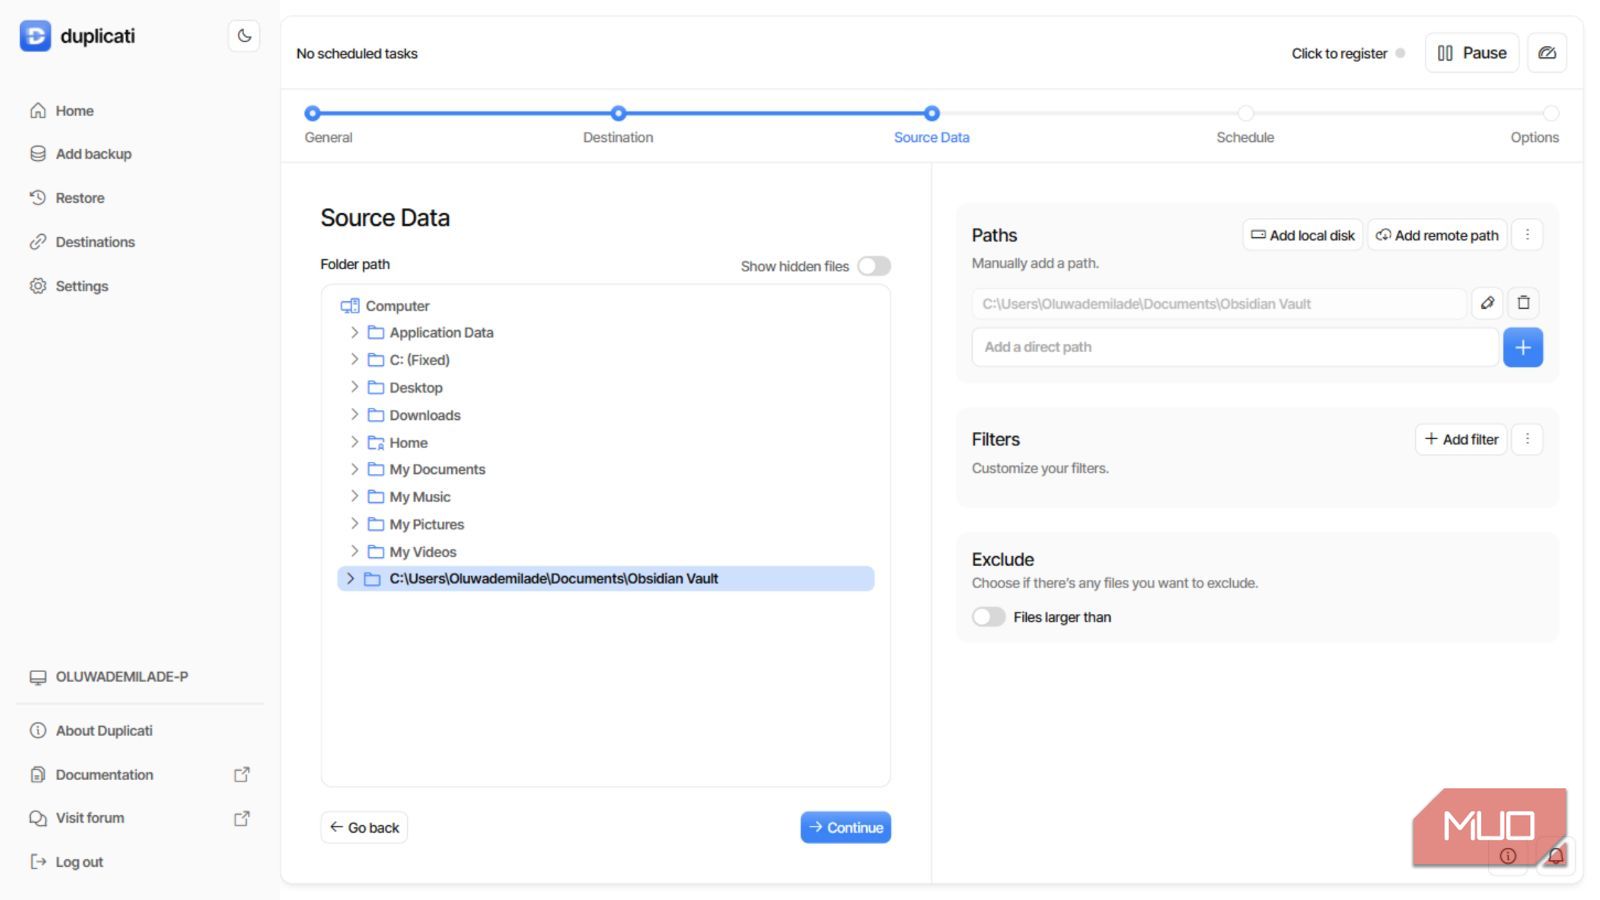
Task: Open Home in the sidebar
Action: [62, 111]
